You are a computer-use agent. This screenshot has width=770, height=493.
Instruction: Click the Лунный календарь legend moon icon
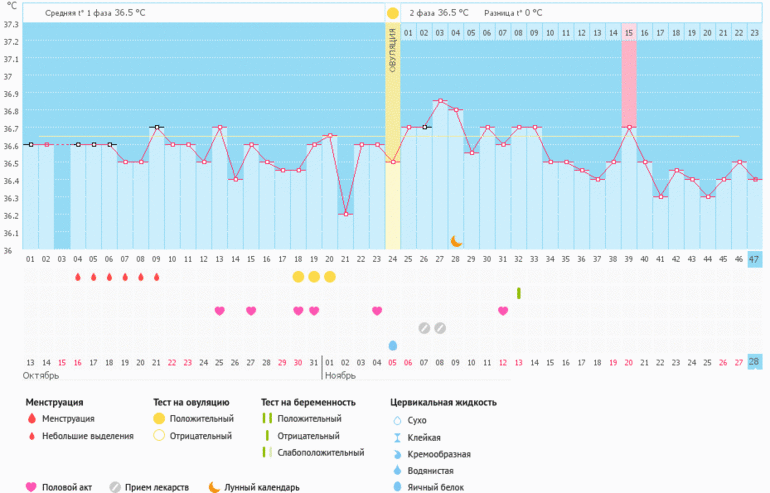[214, 487]
